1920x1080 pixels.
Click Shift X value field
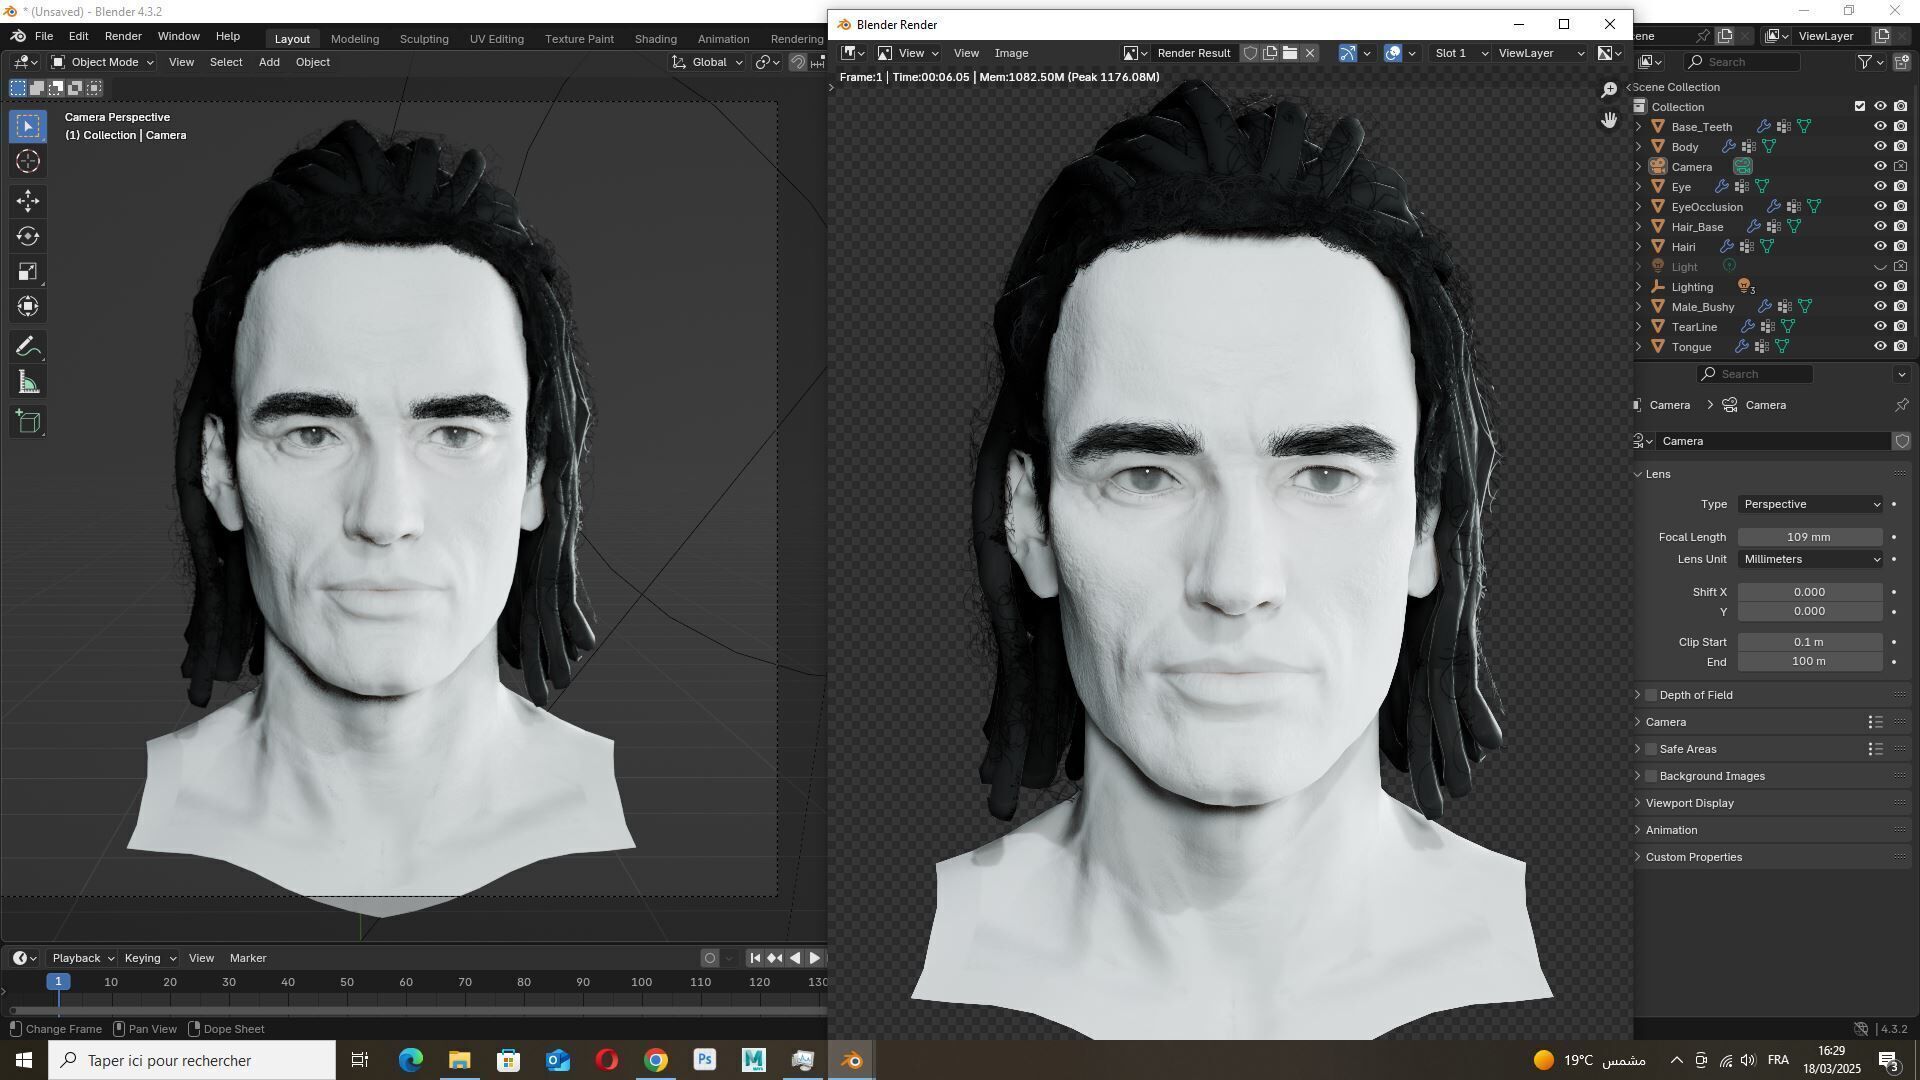[1810, 592]
